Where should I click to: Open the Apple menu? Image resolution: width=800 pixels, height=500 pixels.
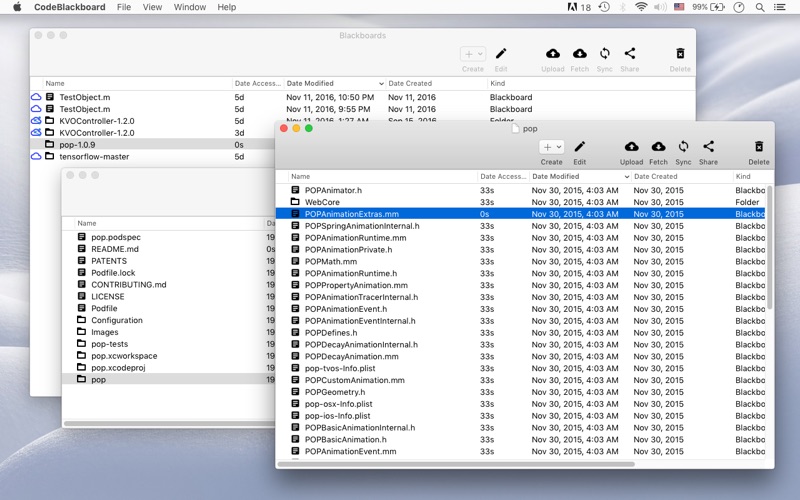click(17, 7)
